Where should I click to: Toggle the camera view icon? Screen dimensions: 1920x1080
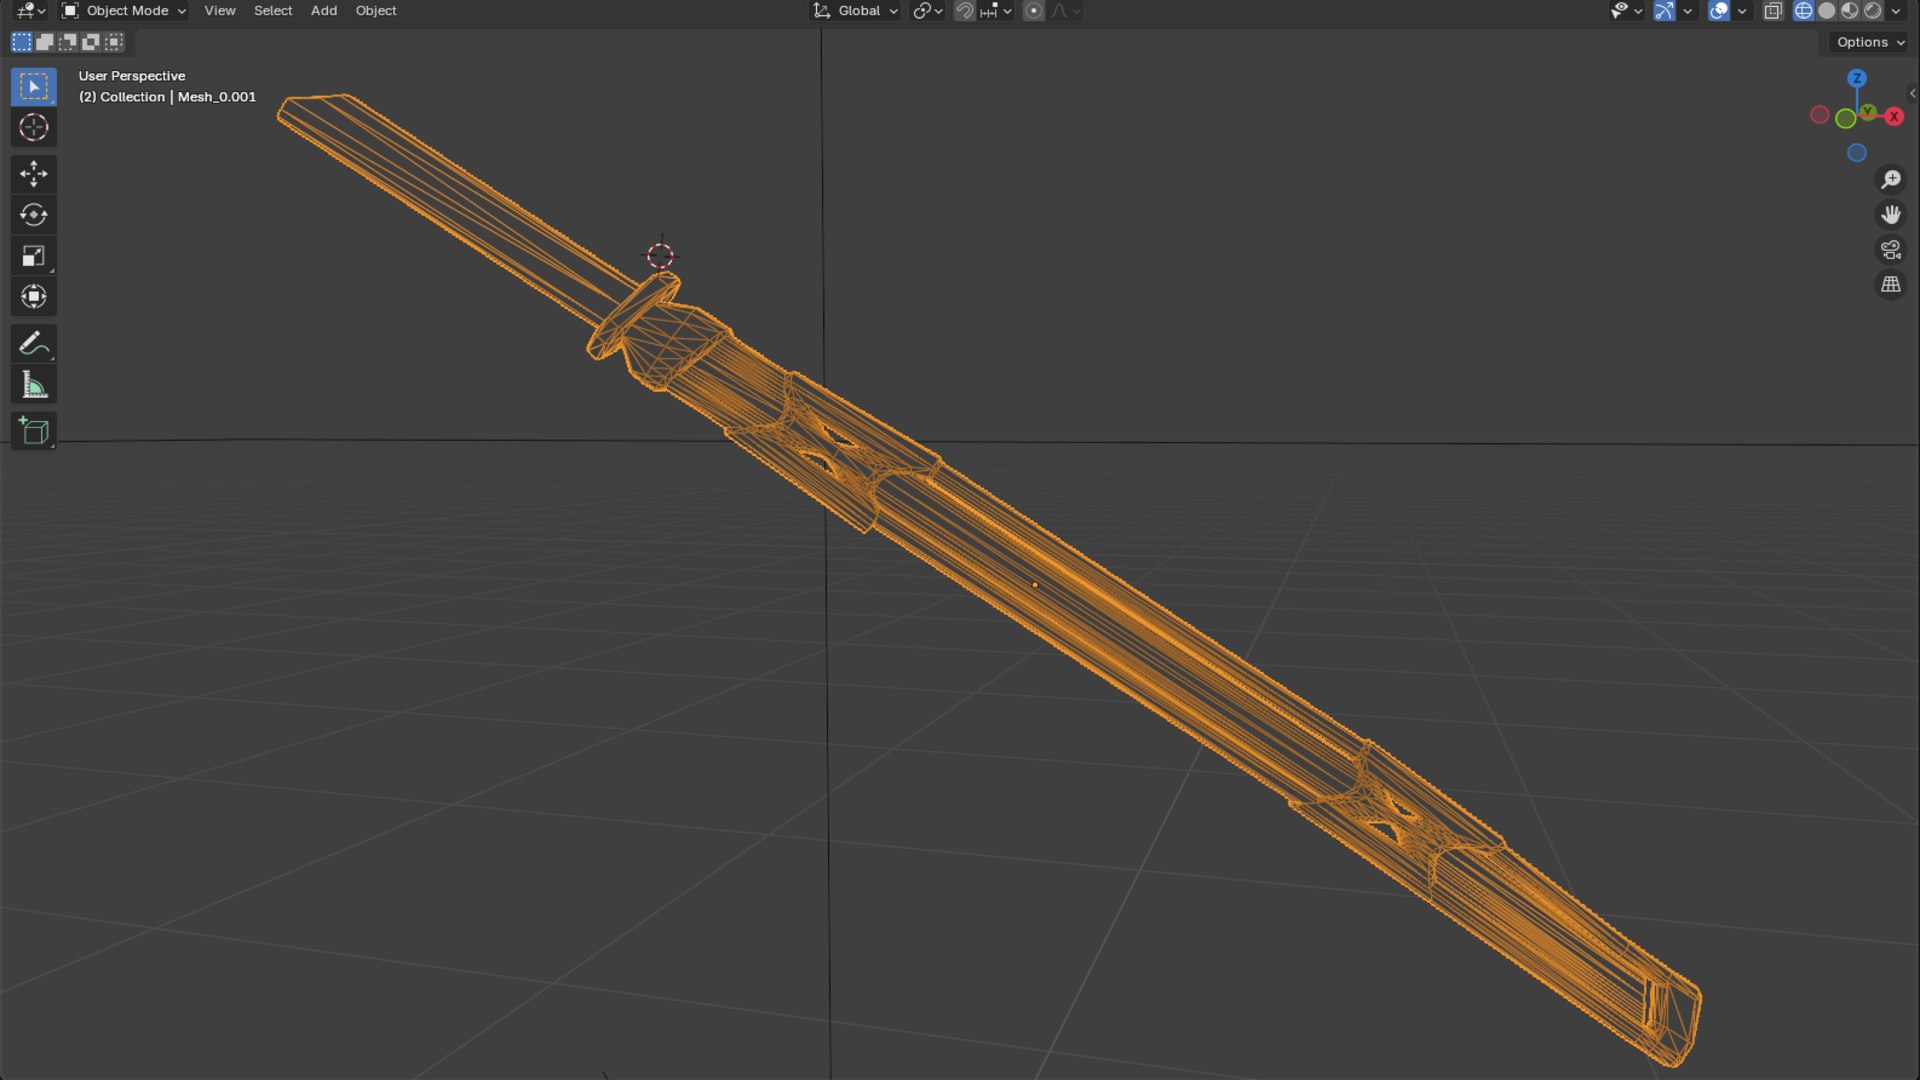click(x=1890, y=250)
